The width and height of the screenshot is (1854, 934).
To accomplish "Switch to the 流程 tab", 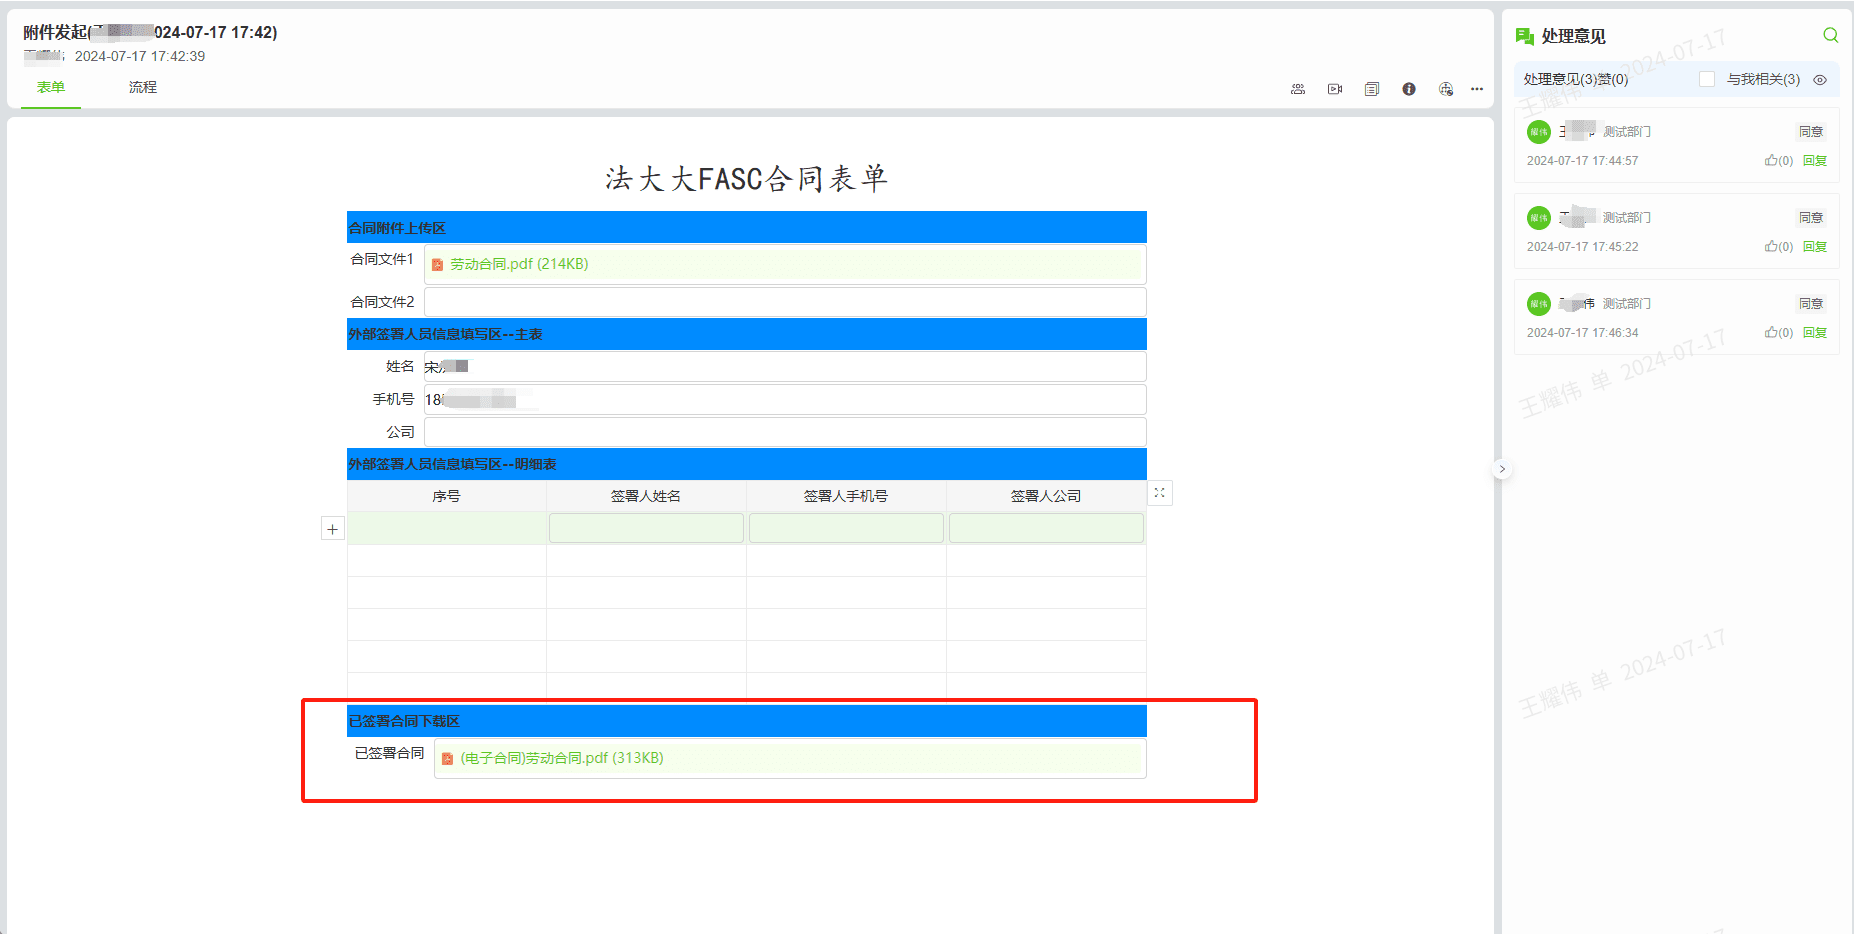I will point(143,87).
